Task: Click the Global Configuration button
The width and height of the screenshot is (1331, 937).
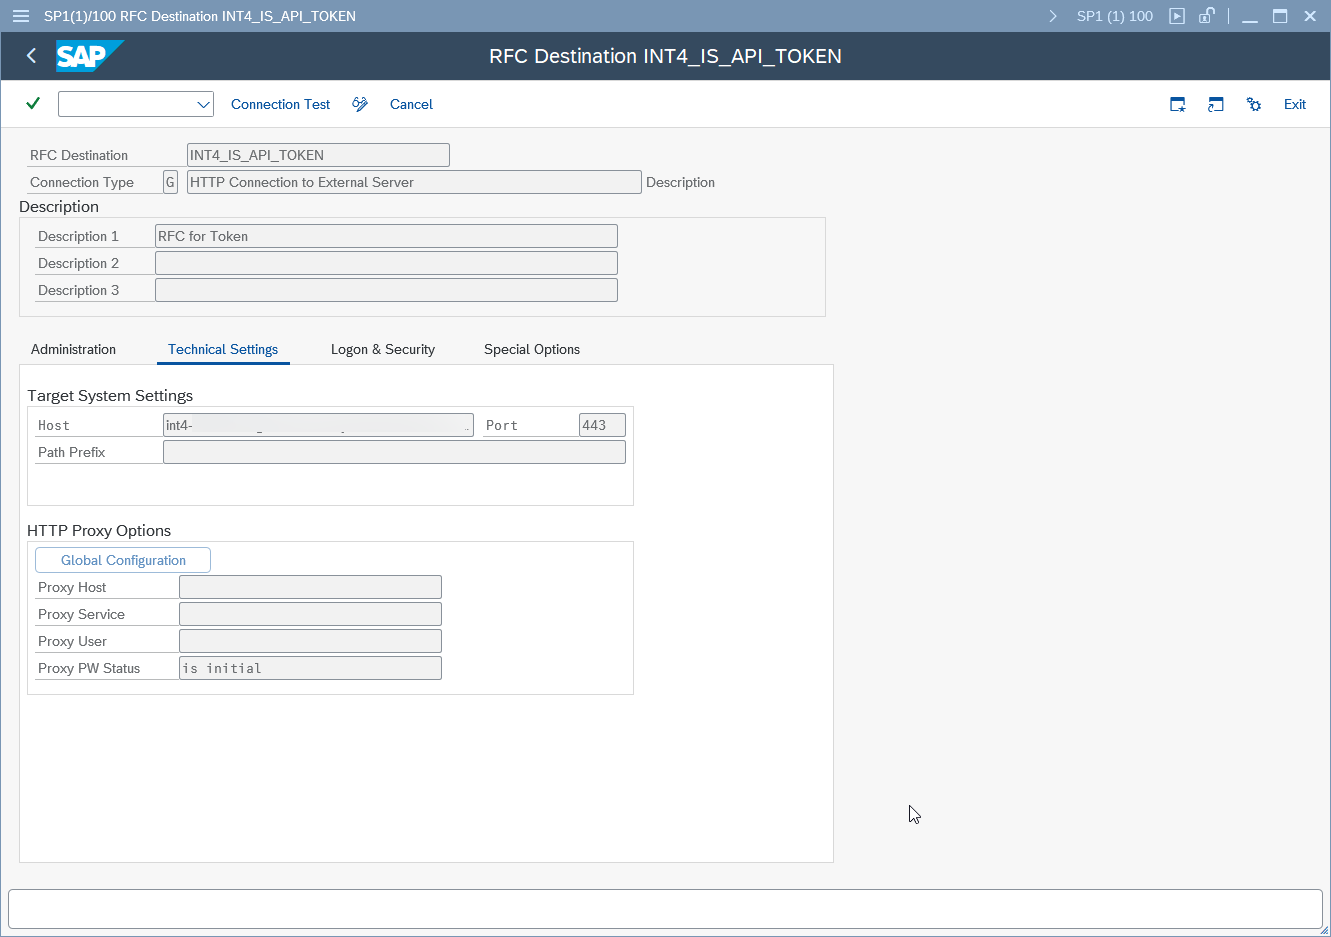Action: 123,560
